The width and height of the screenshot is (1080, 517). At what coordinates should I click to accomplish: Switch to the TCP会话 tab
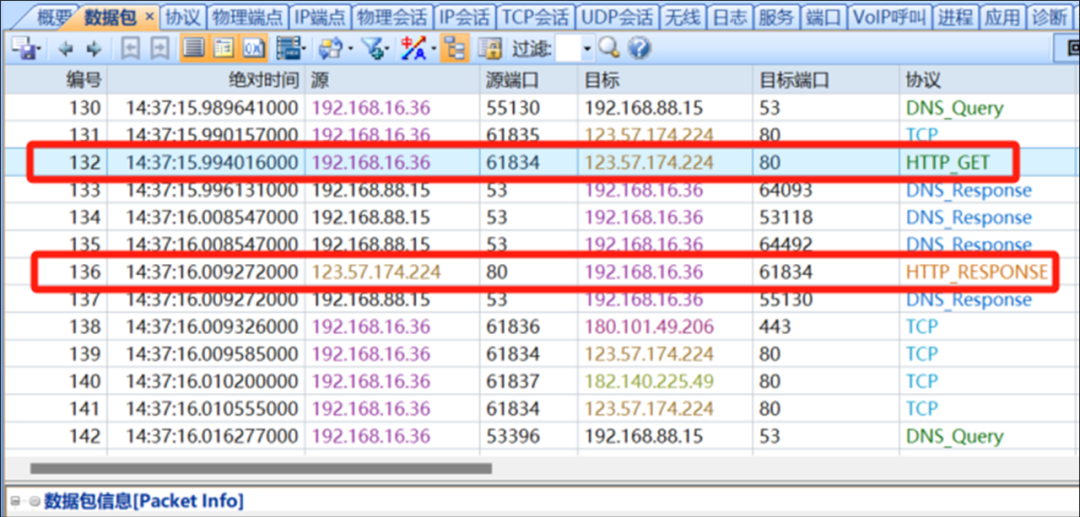(535, 17)
